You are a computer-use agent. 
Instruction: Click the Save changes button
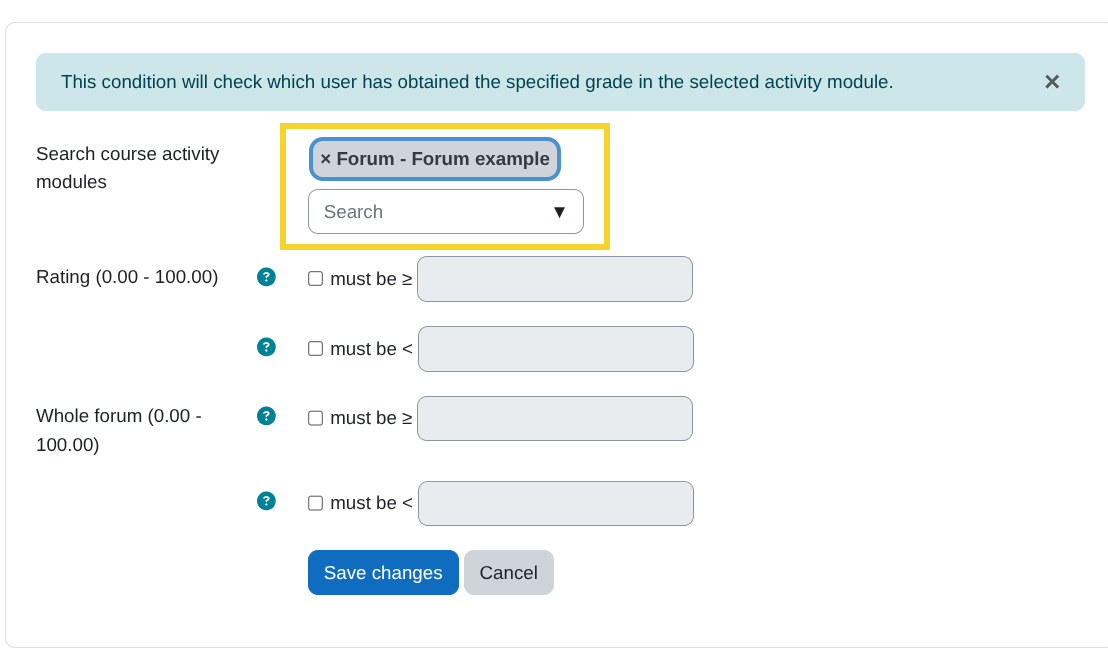pos(383,572)
